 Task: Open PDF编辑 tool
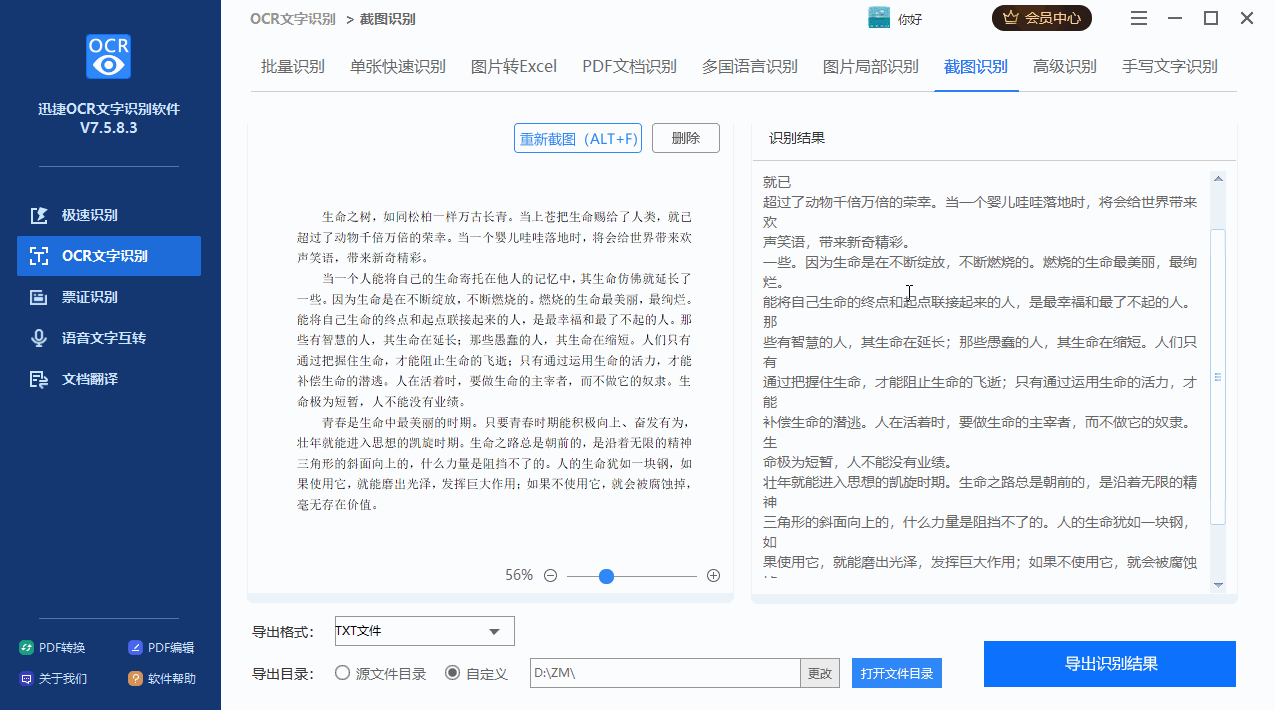coord(161,648)
